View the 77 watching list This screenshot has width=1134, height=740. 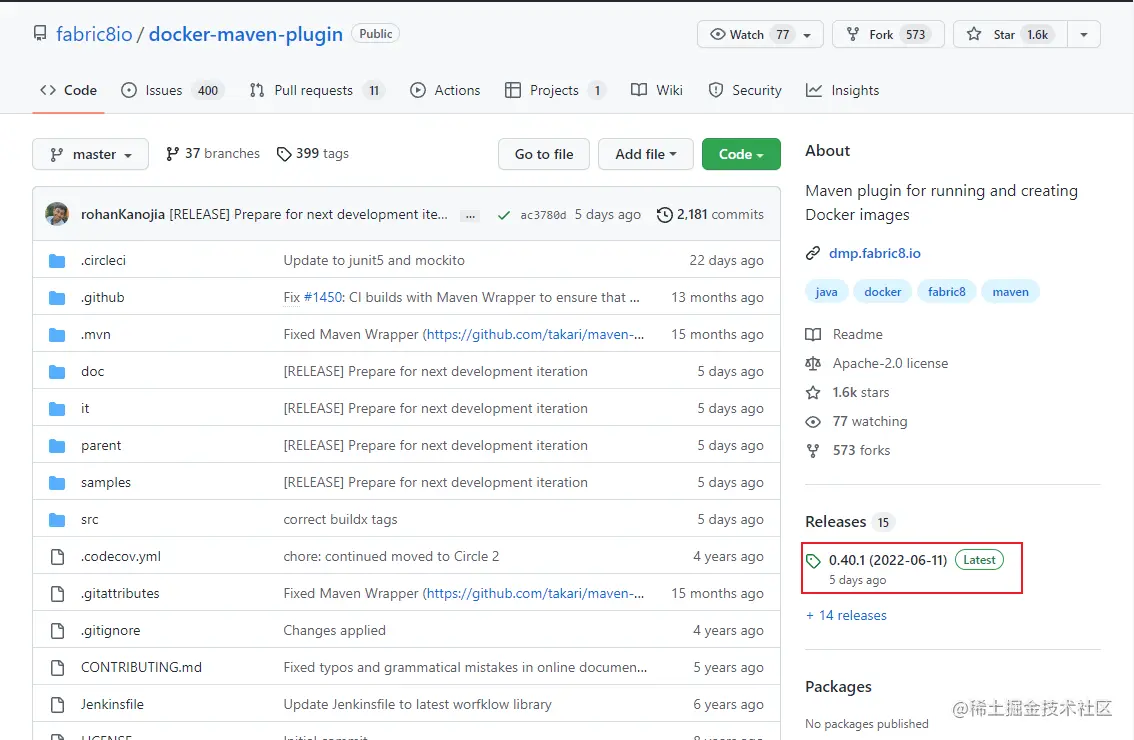tap(857, 421)
